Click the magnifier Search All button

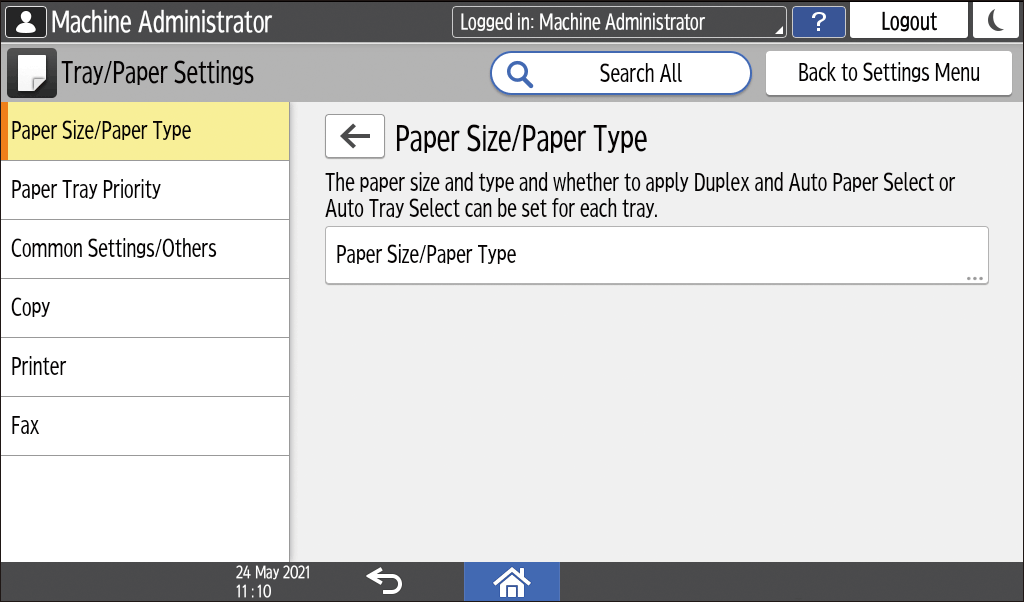click(620, 73)
